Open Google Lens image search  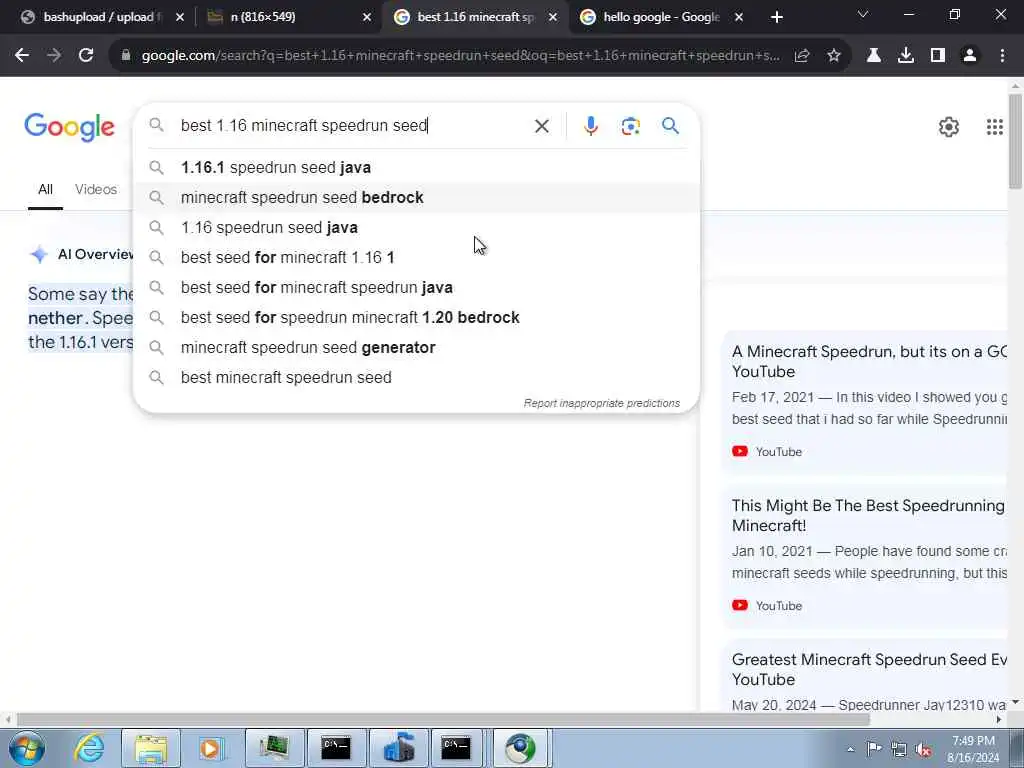pos(630,126)
